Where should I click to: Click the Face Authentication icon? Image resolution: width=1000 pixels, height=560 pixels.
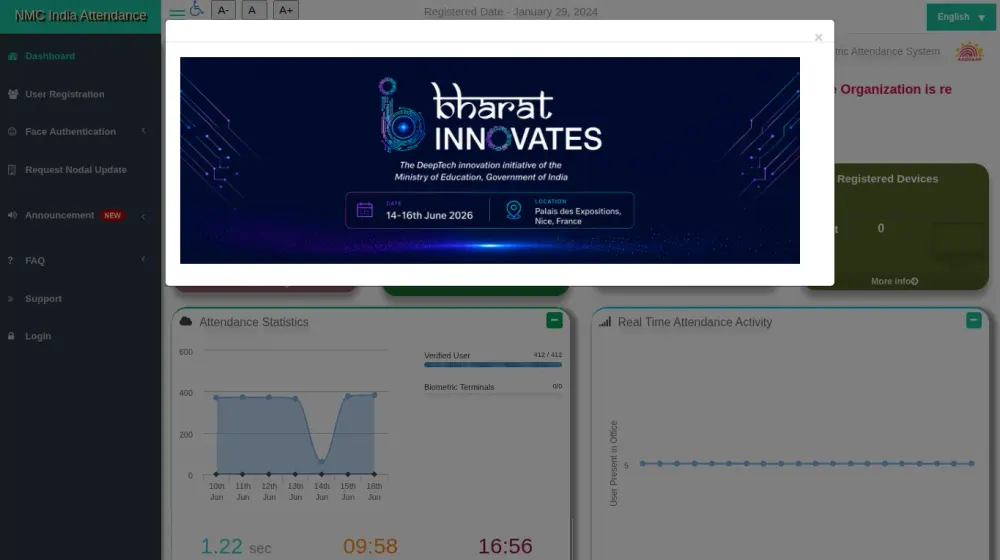pyautogui.click(x=12, y=131)
